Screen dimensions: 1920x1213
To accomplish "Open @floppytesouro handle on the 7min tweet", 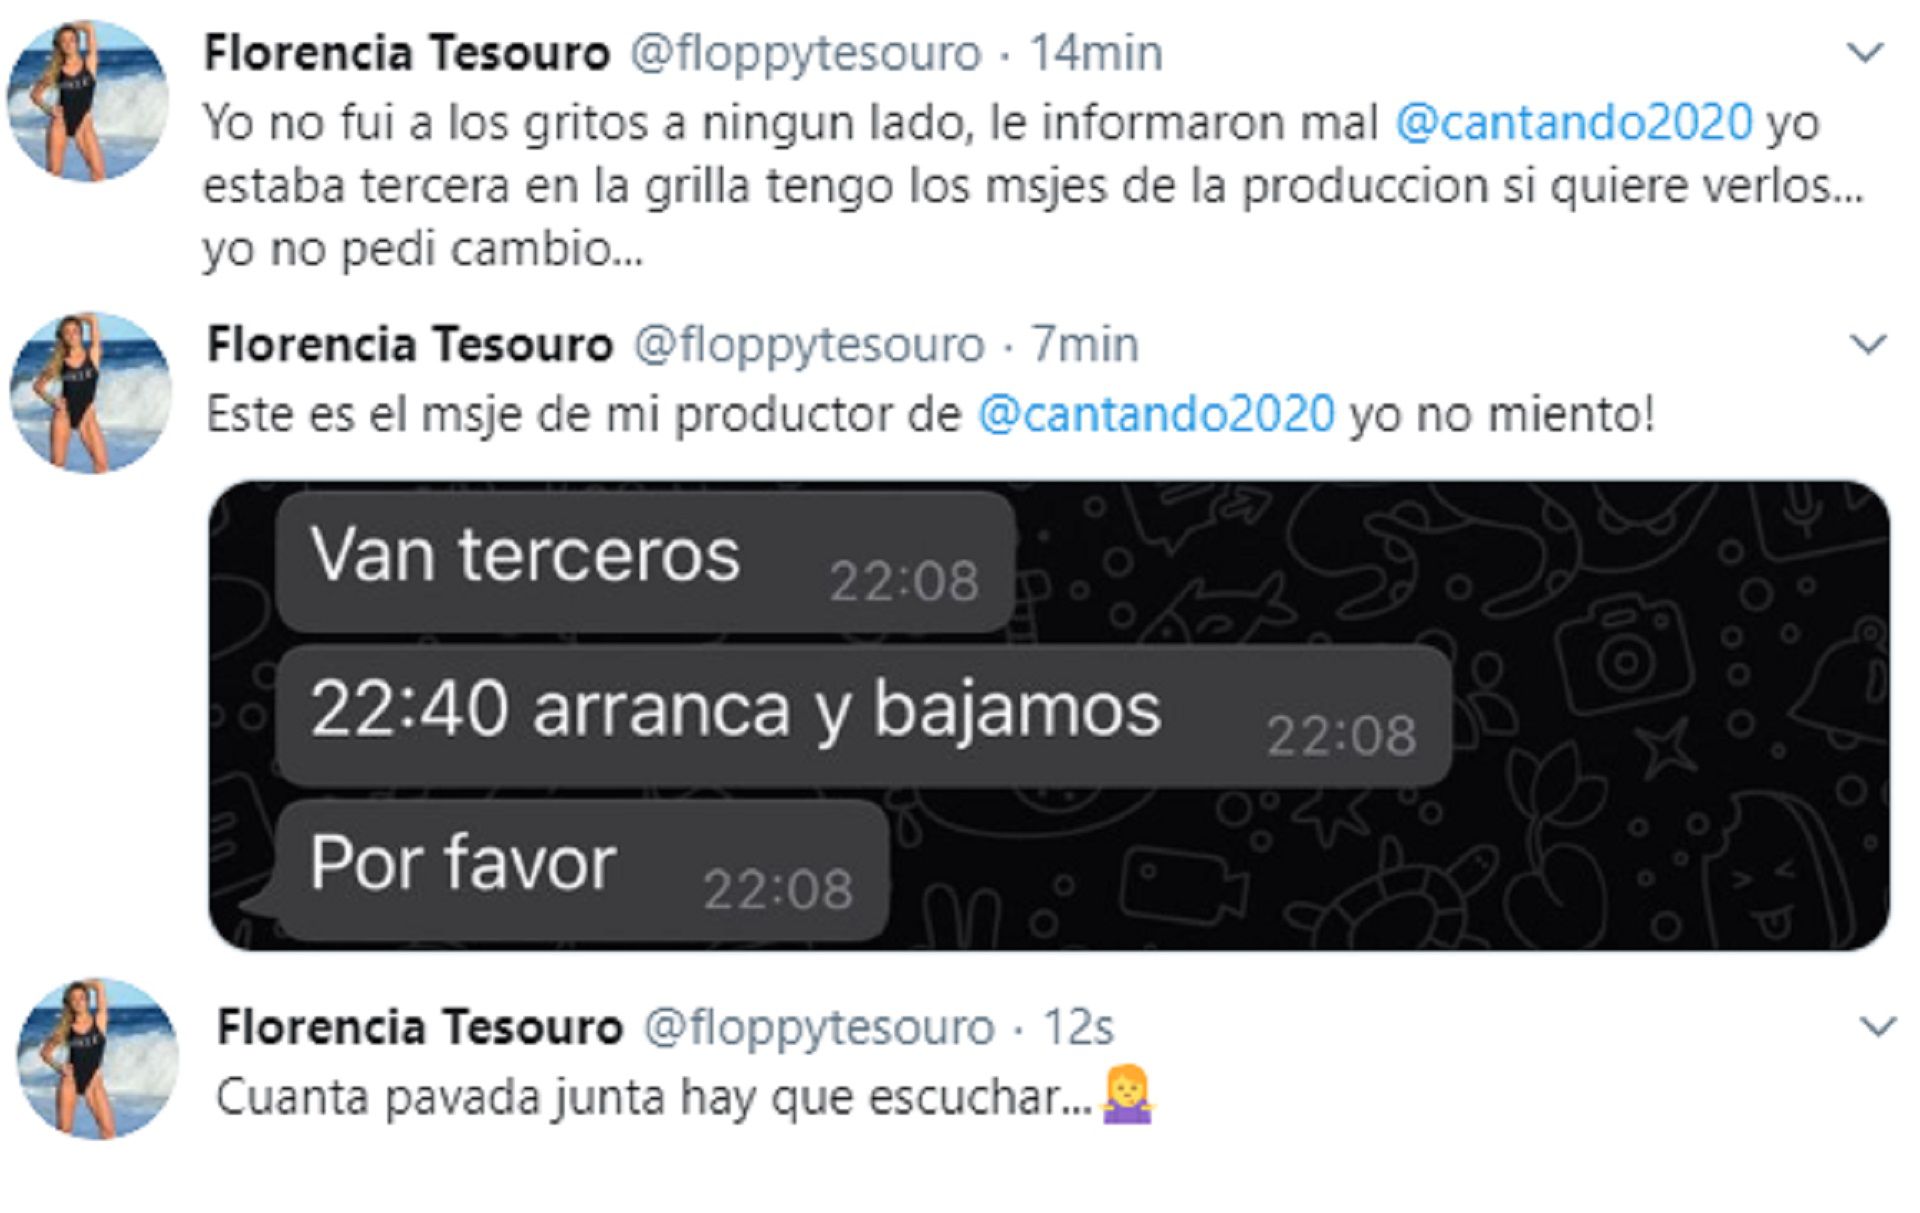I will [810, 345].
